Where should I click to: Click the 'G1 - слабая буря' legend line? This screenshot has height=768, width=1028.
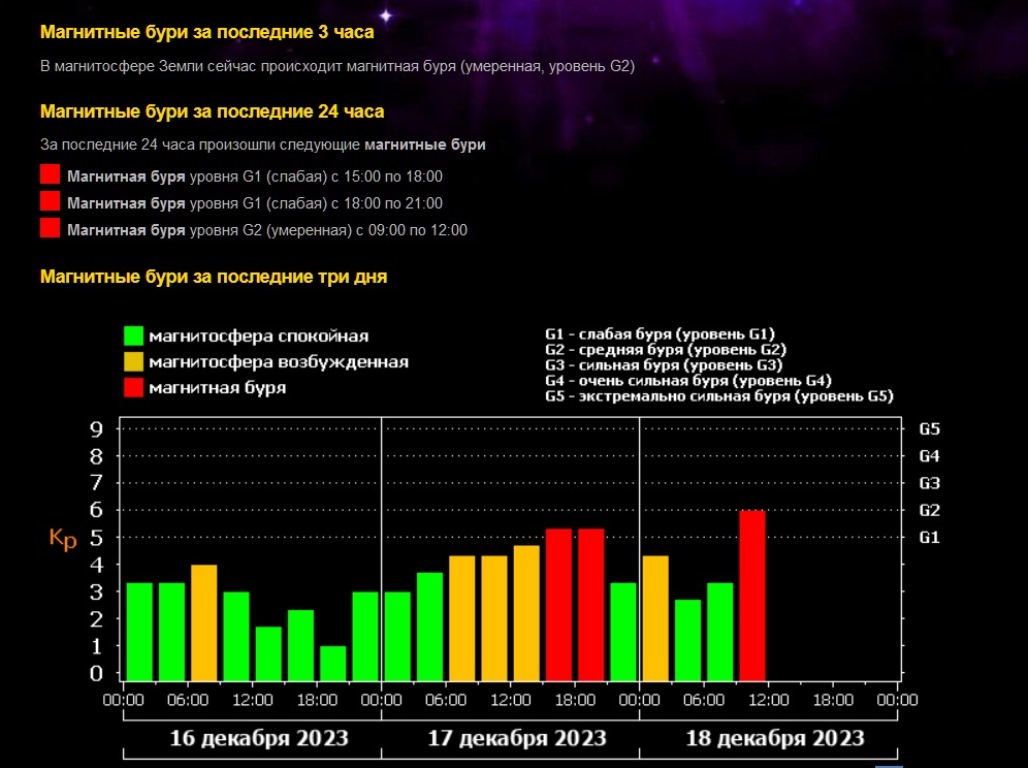(660, 334)
